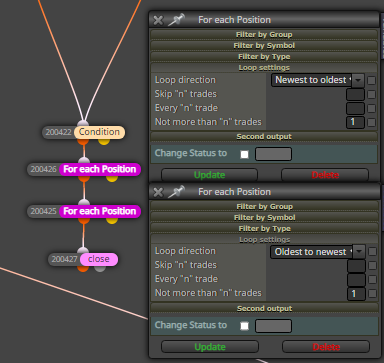The width and height of the screenshot is (384, 363).
Task: Select For each Position node 200425
Action: point(100,211)
